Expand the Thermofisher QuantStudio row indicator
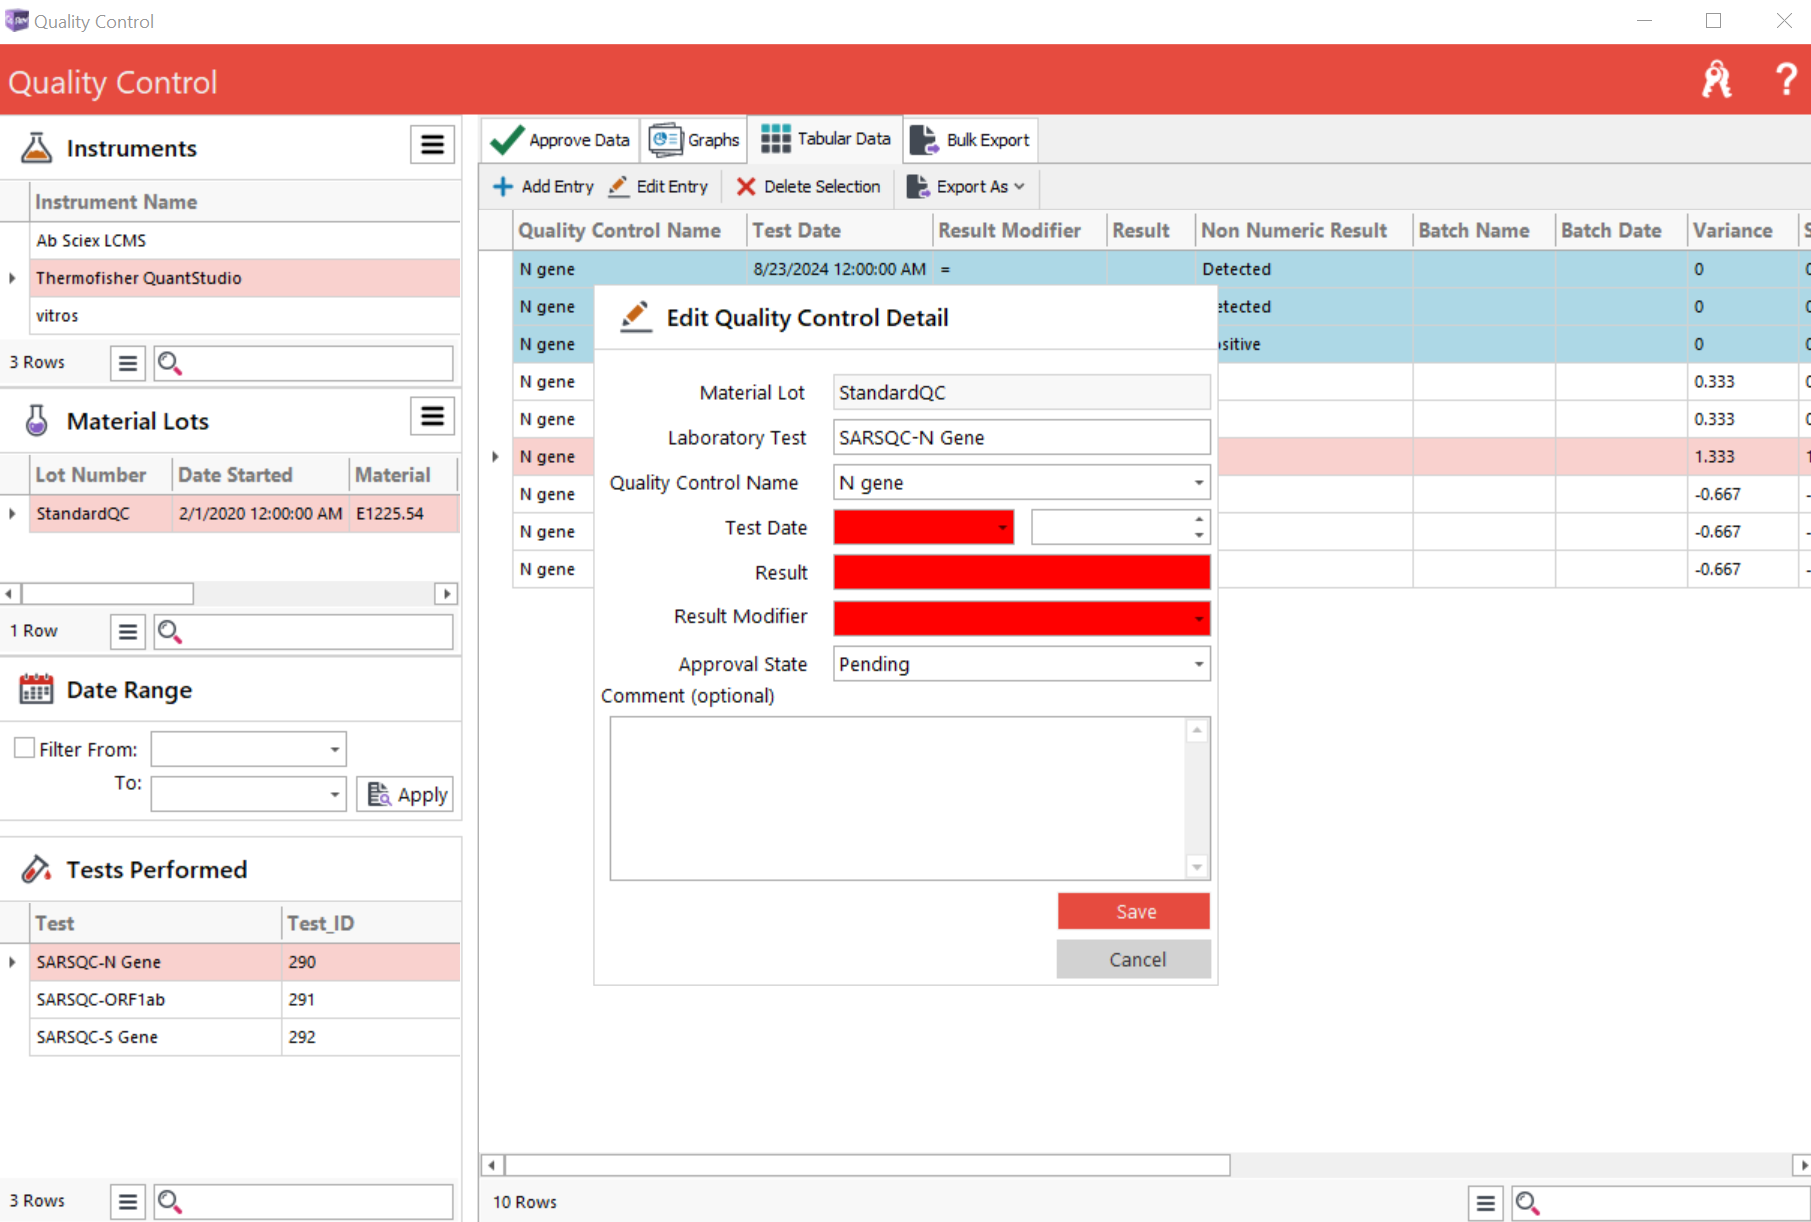1811x1222 pixels. pos(12,278)
